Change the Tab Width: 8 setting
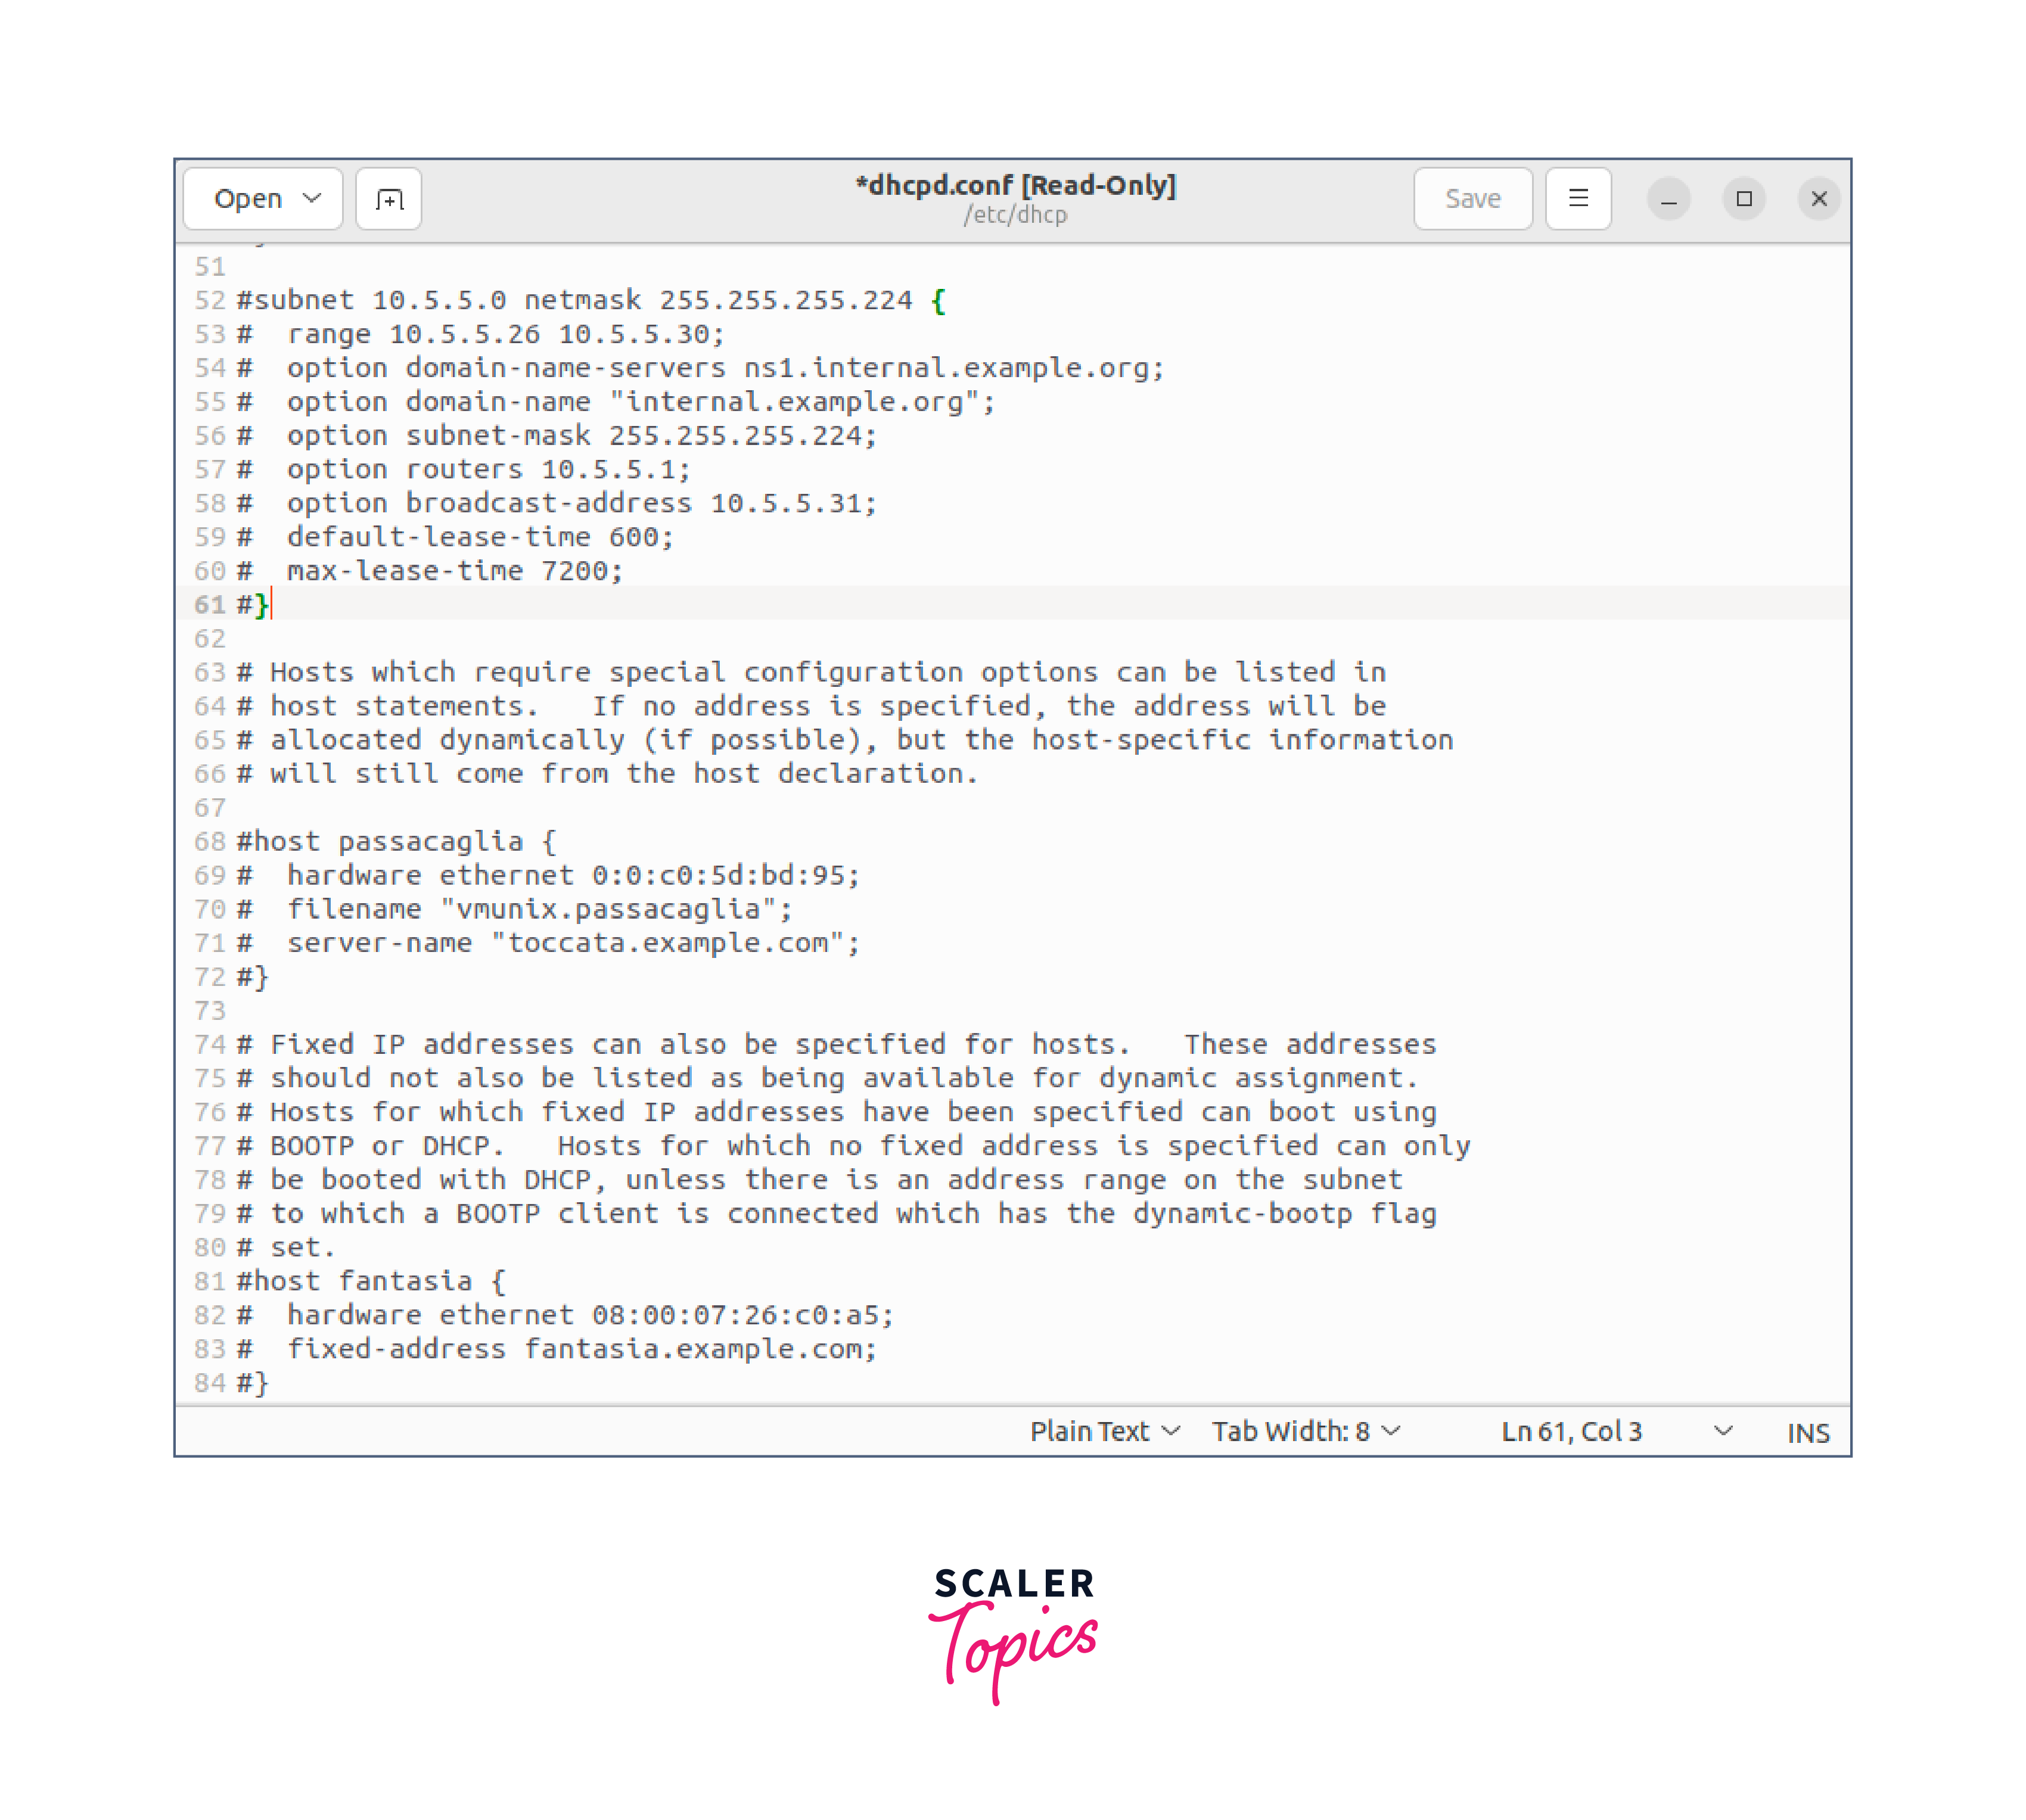The width and height of the screenshot is (2026, 1820). (1305, 1431)
